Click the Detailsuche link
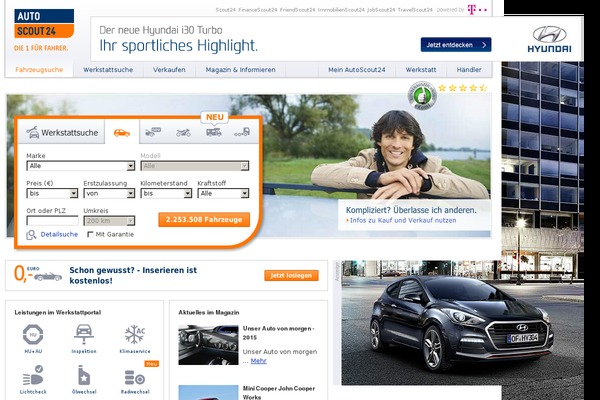The image size is (600, 400). (x=59, y=234)
